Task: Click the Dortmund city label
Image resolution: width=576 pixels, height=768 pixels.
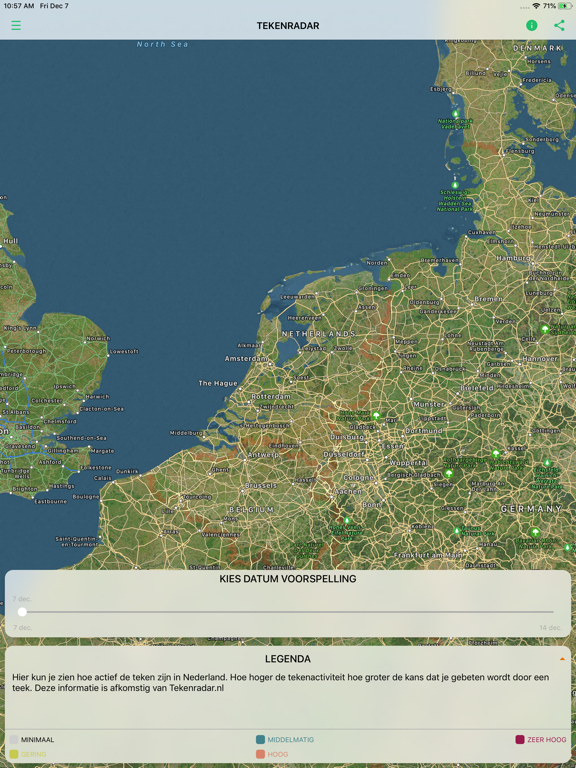Action: pyautogui.click(x=424, y=431)
